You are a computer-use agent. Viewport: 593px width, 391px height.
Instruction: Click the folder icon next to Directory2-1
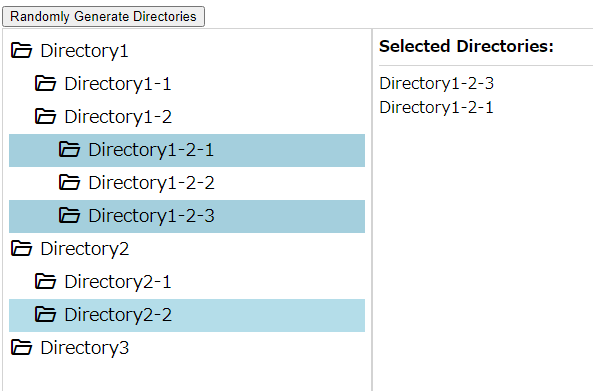(45, 281)
